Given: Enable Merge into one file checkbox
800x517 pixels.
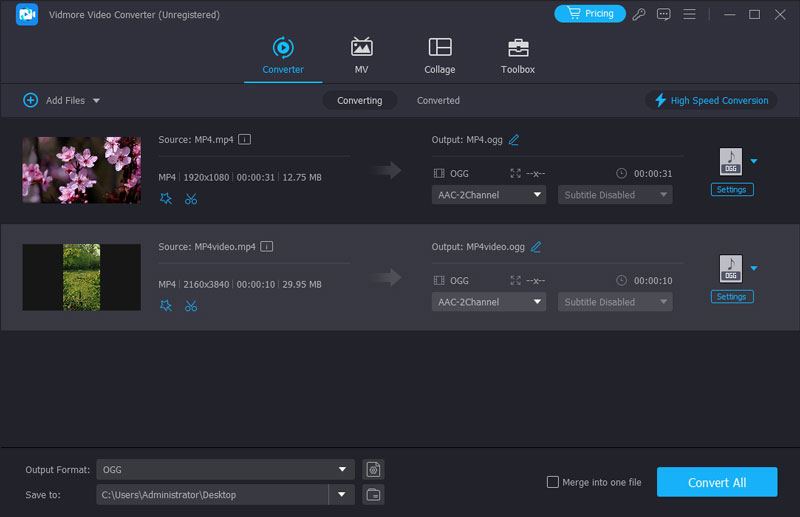Looking at the screenshot, I should point(553,482).
